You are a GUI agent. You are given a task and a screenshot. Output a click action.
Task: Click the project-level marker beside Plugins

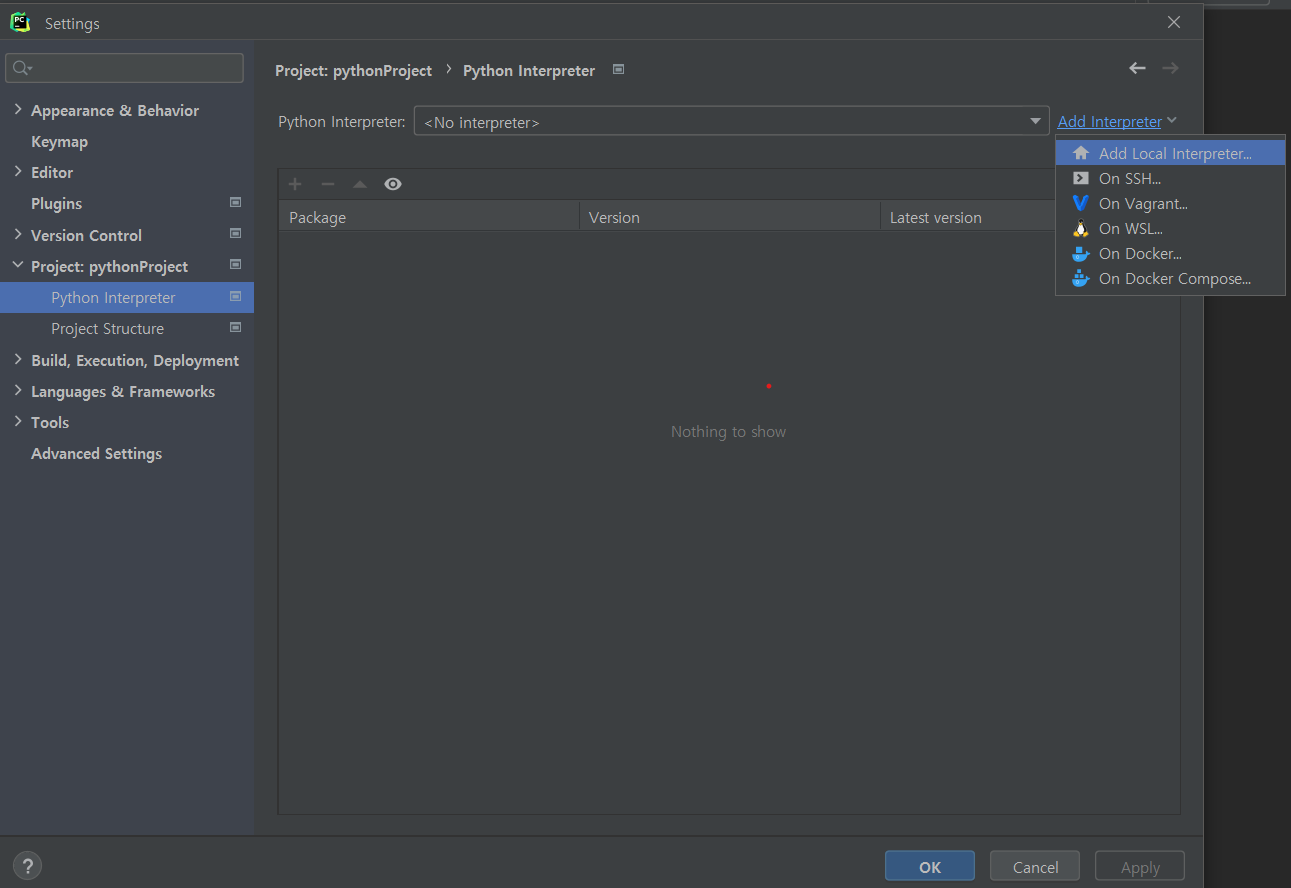(x=236, y=202)
